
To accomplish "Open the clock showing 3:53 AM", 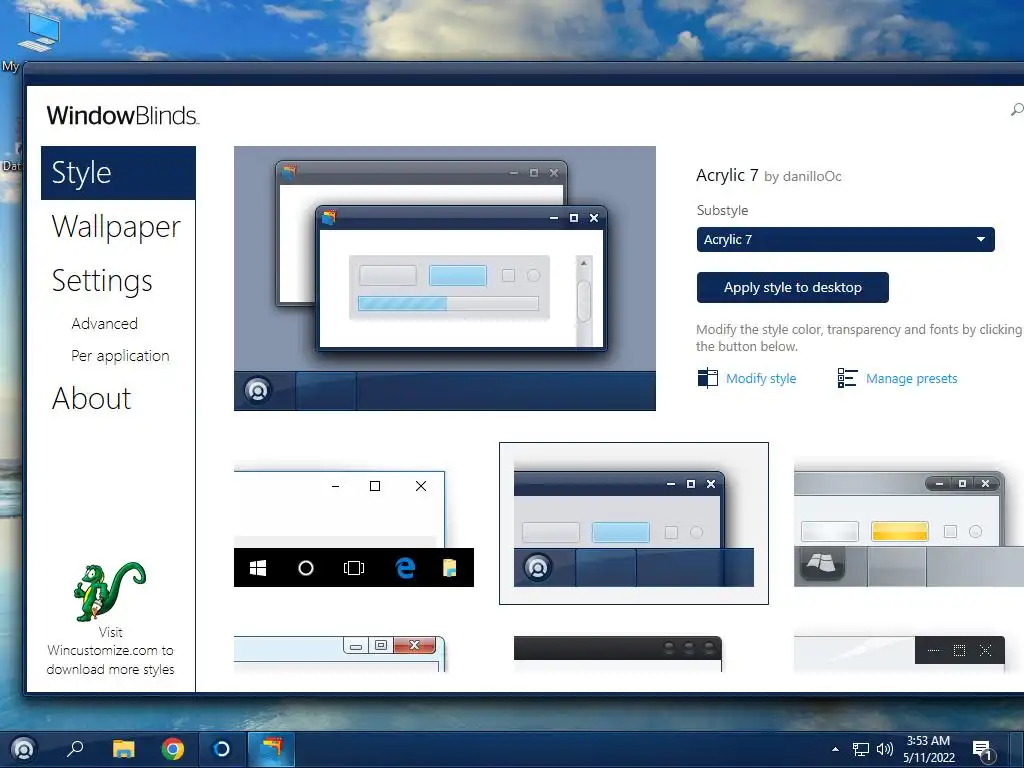I will tap(929, 749).
